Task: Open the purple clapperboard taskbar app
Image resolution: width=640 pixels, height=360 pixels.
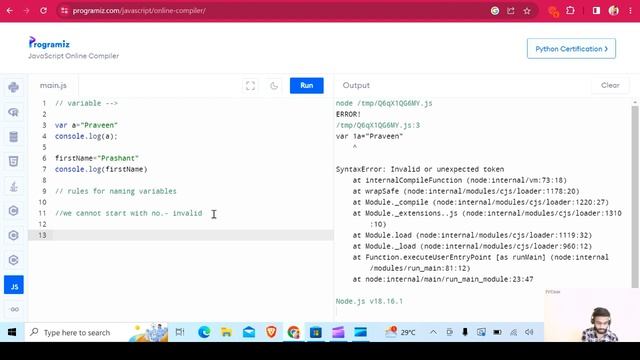Action: 338,332
